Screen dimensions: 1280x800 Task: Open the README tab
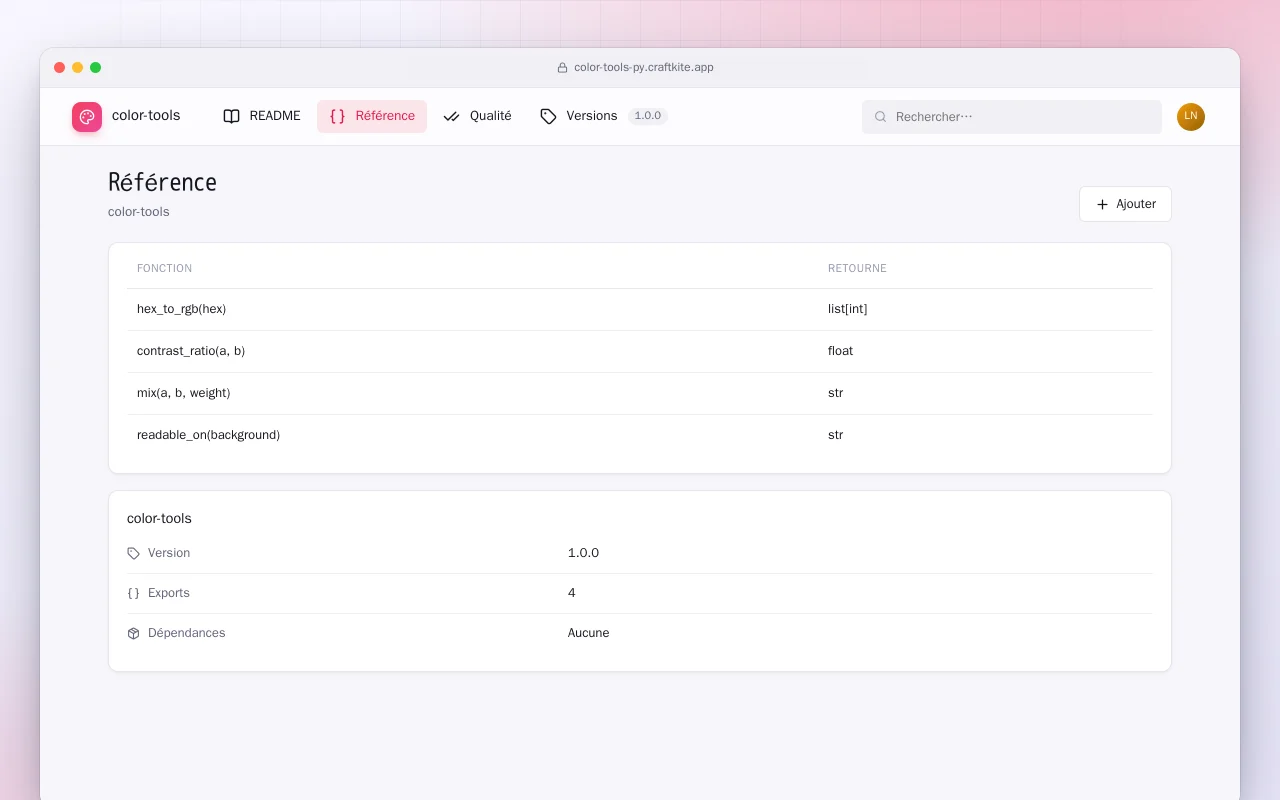[261, 116]
